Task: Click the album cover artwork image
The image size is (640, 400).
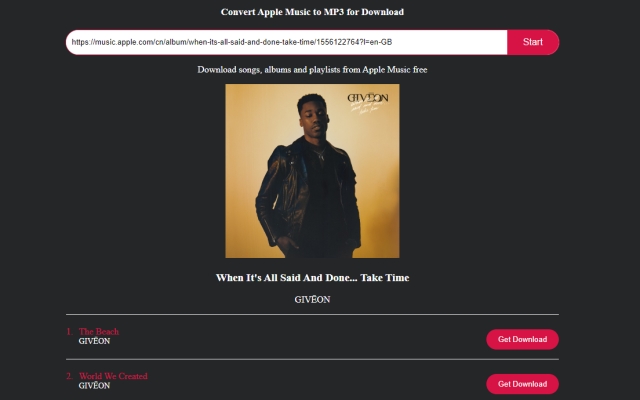Action: point(312,171)
